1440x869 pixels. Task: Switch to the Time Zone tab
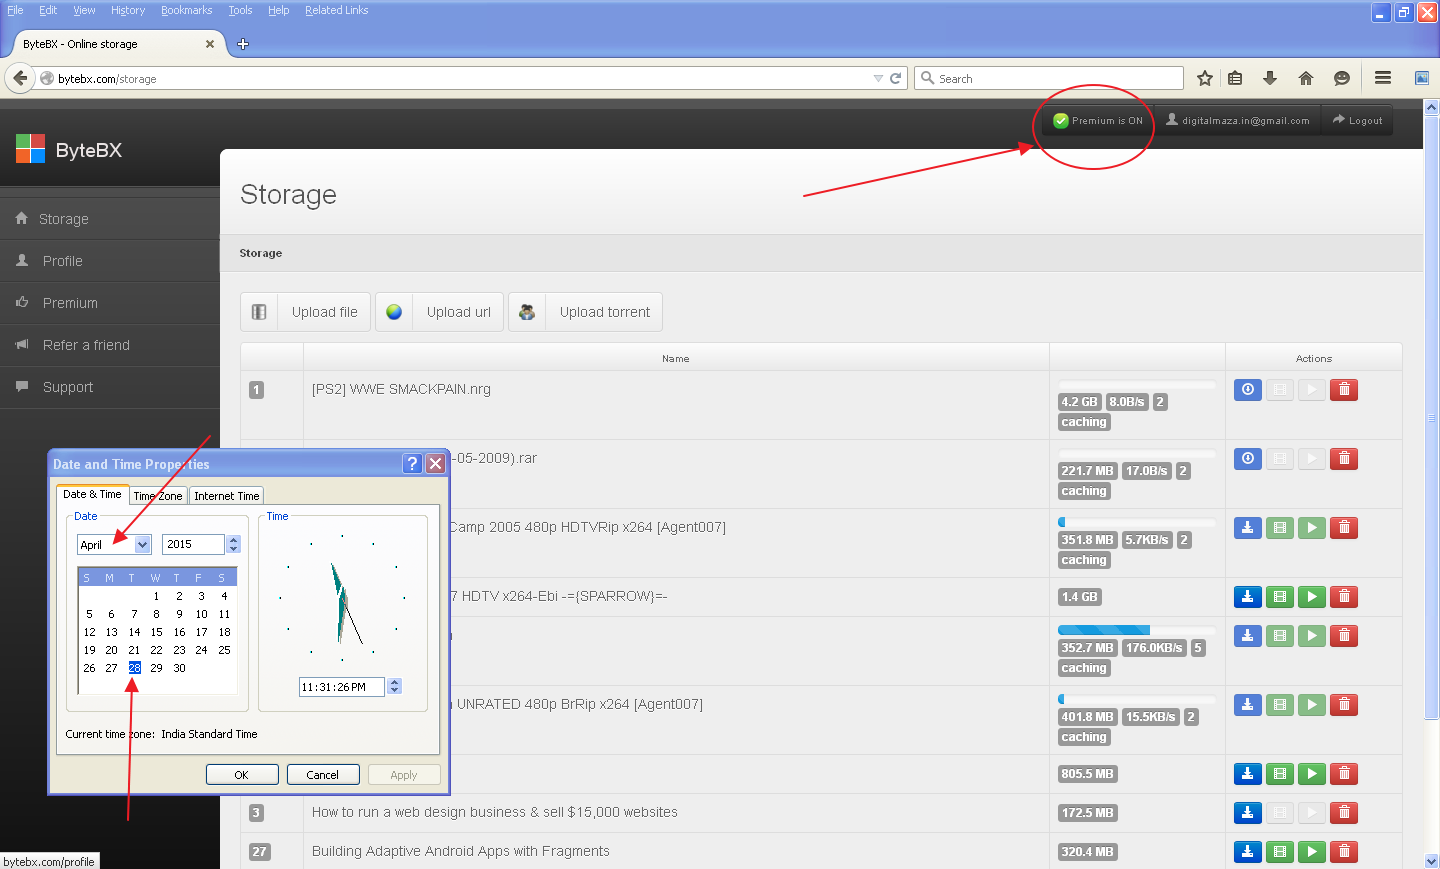click(158, 496)
